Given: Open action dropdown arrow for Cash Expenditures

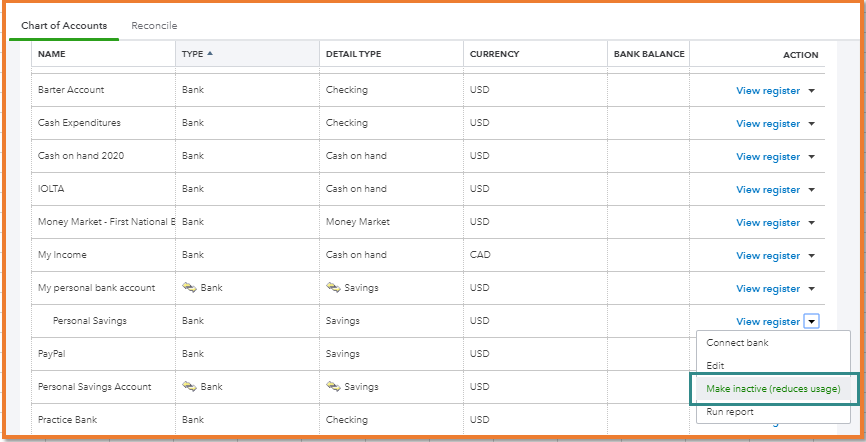Looking at the screenshot, I should (812, 124).
